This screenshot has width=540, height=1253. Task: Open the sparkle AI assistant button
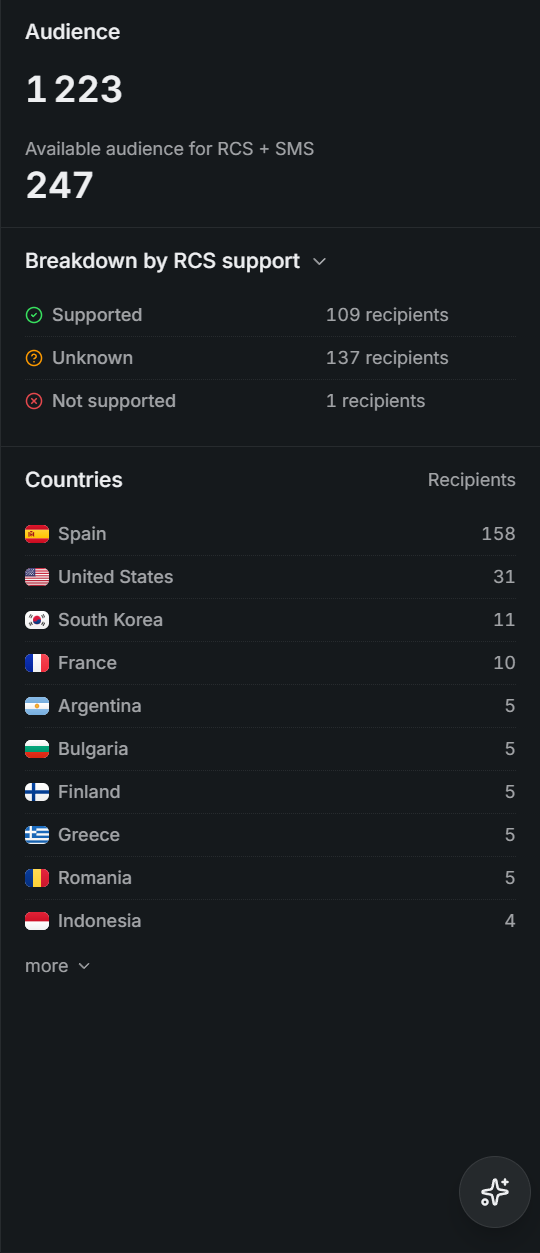point(495,1192)
